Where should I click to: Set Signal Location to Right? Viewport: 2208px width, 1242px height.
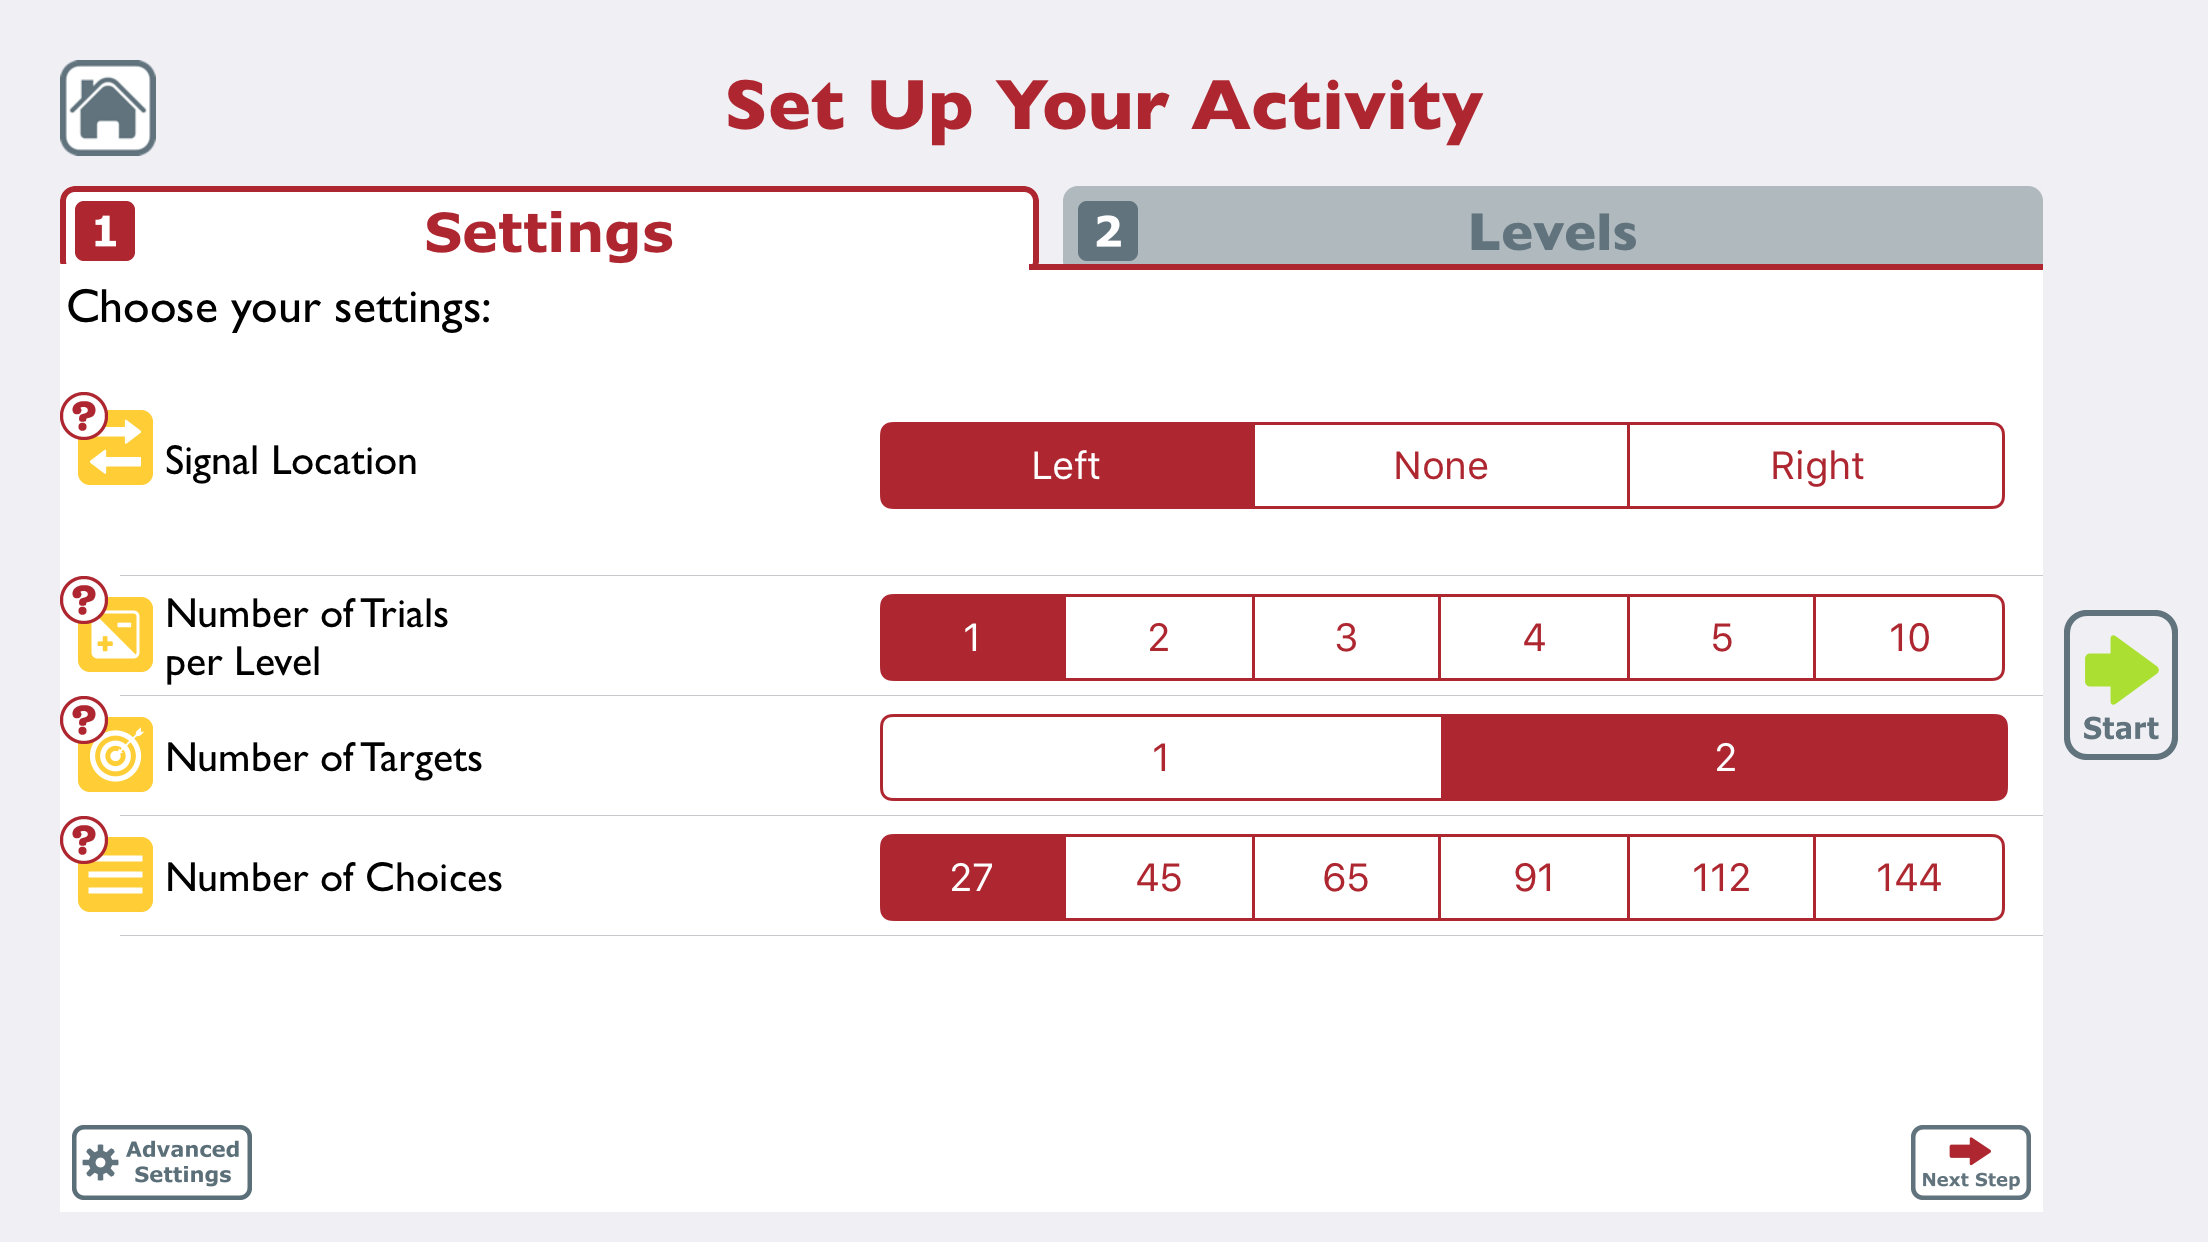point(1816,466)
